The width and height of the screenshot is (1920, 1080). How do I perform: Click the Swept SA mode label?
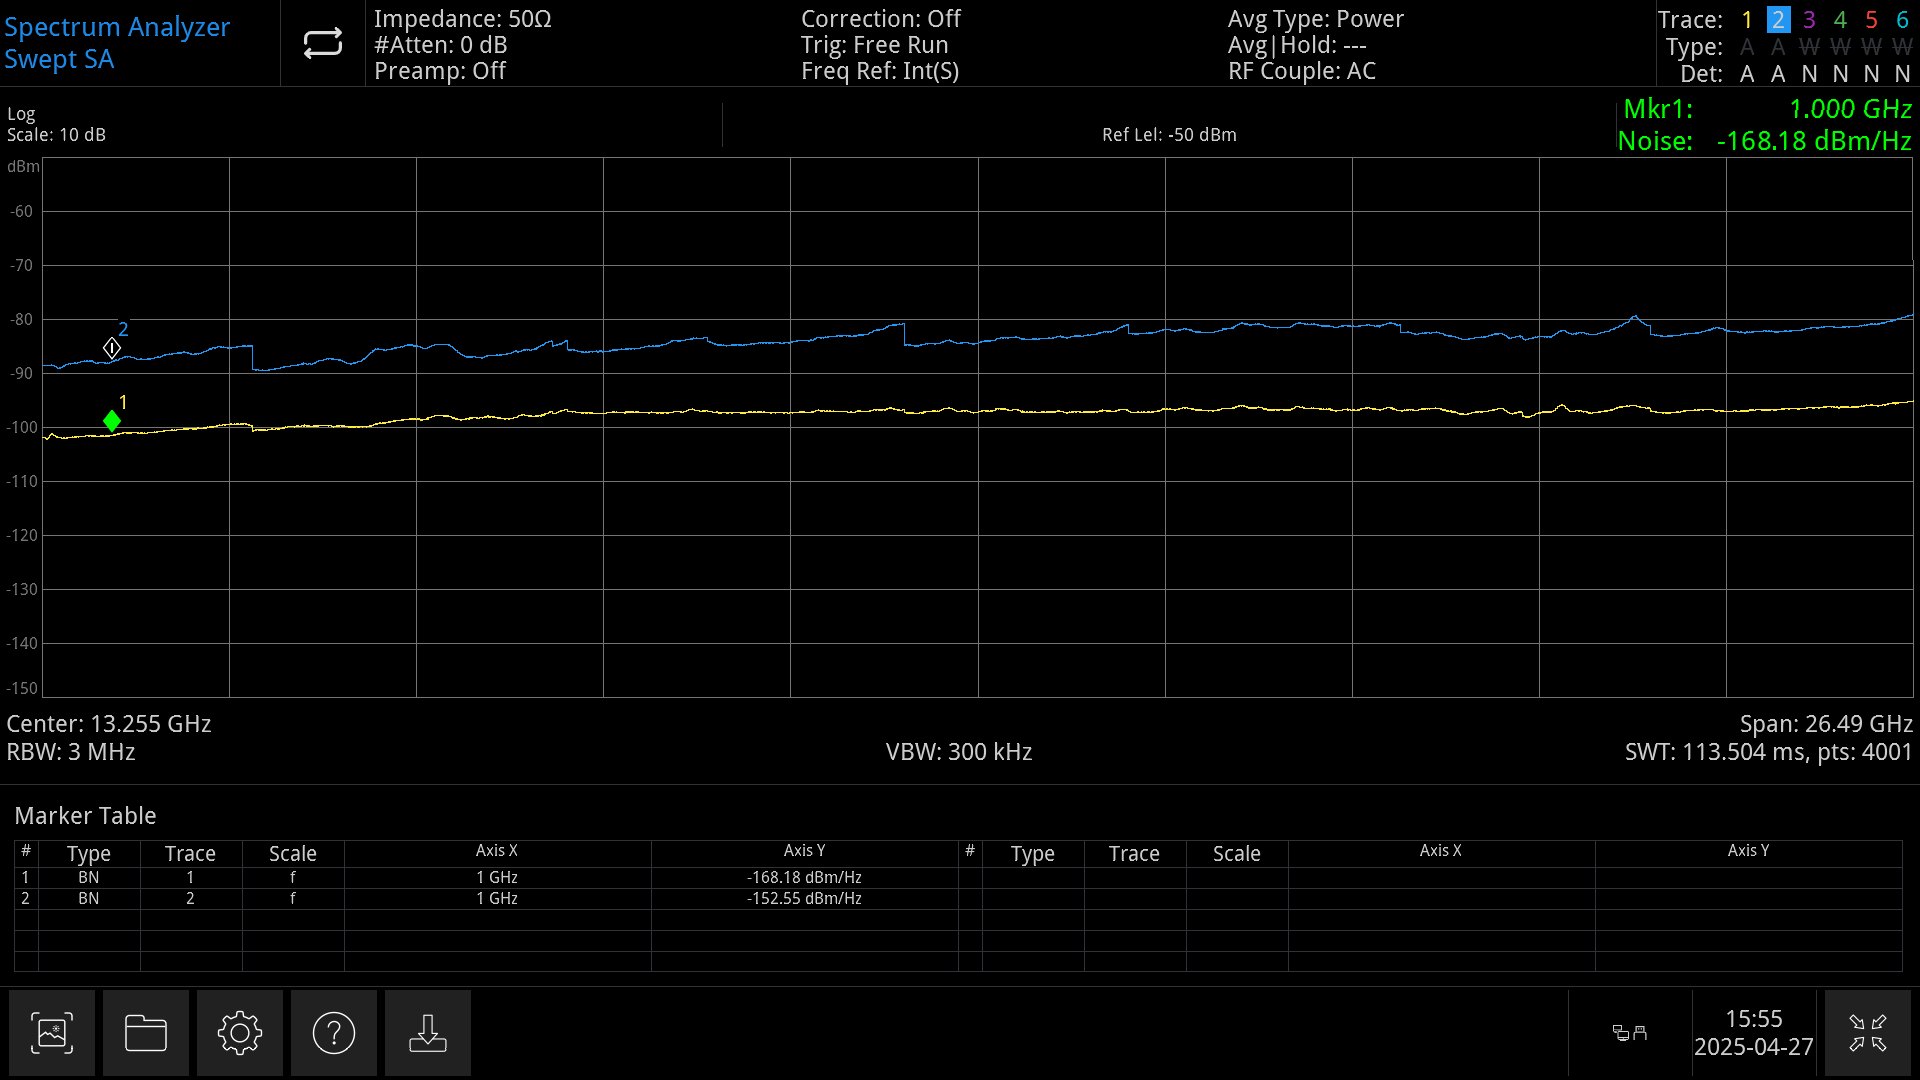pos(60,59)
